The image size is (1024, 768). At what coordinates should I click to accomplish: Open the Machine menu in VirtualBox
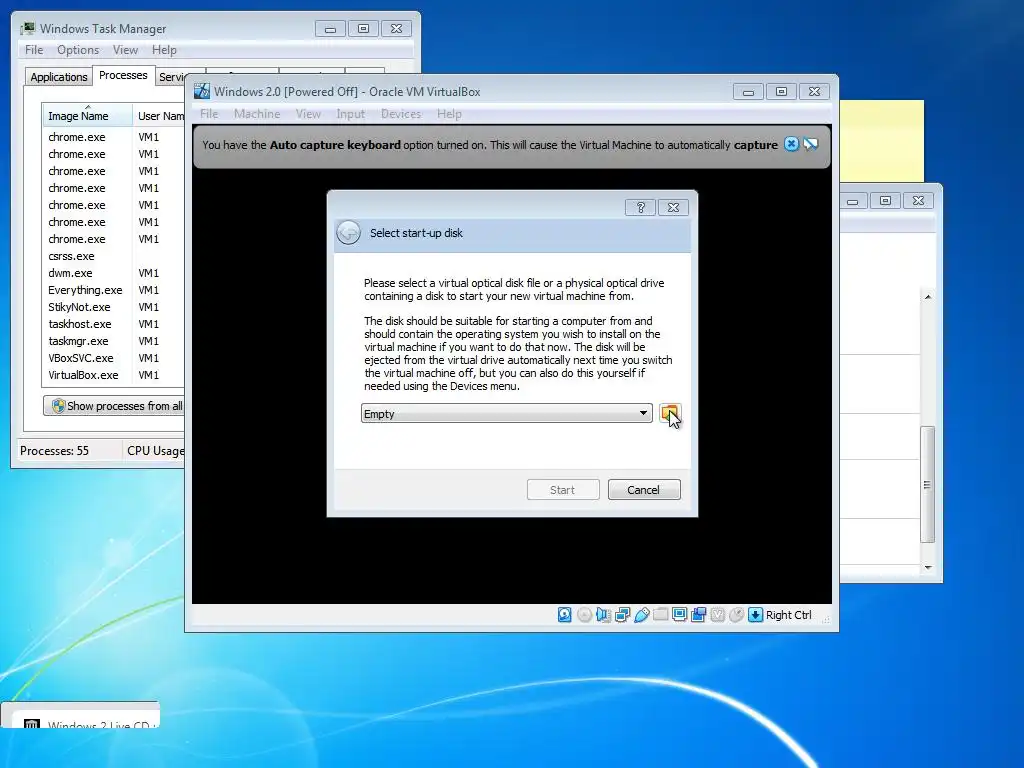click(257, 114)
